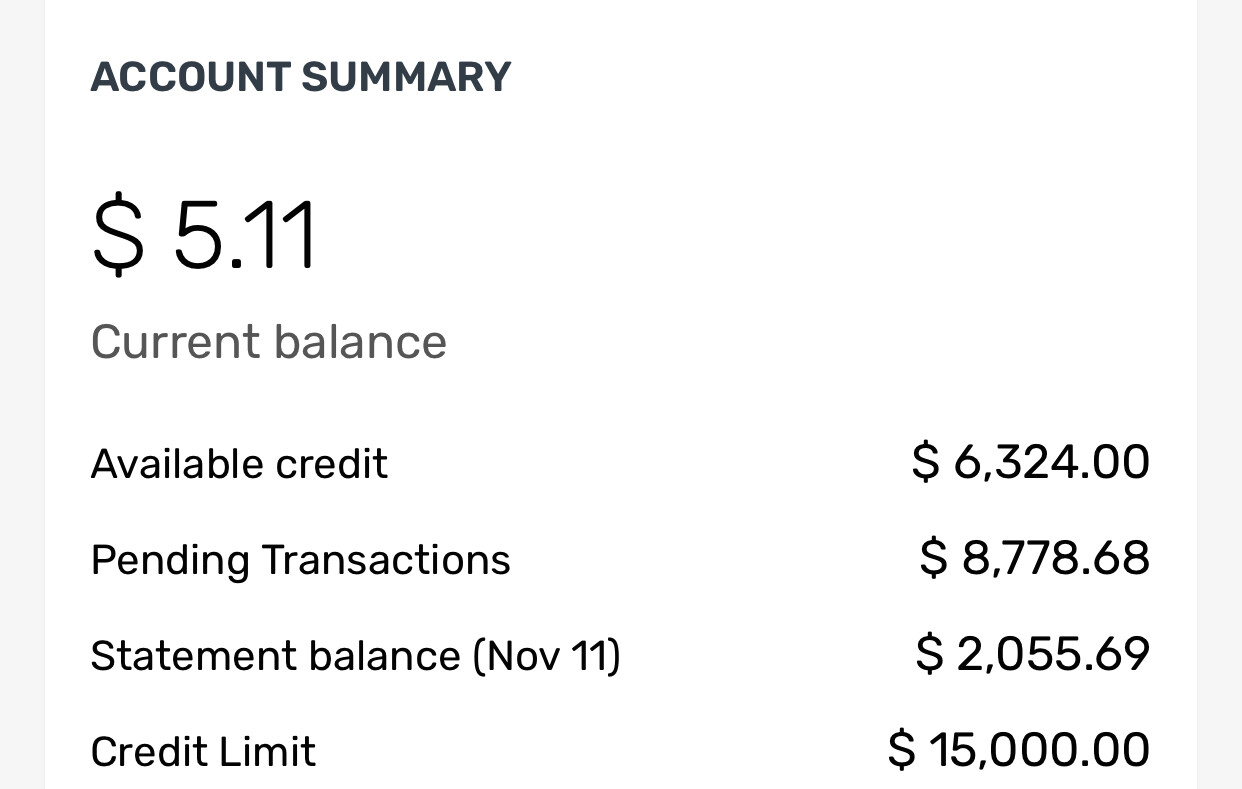The image size is (1242, 789).
Task: Open Pending Transactions label
Action: (300, 560)
